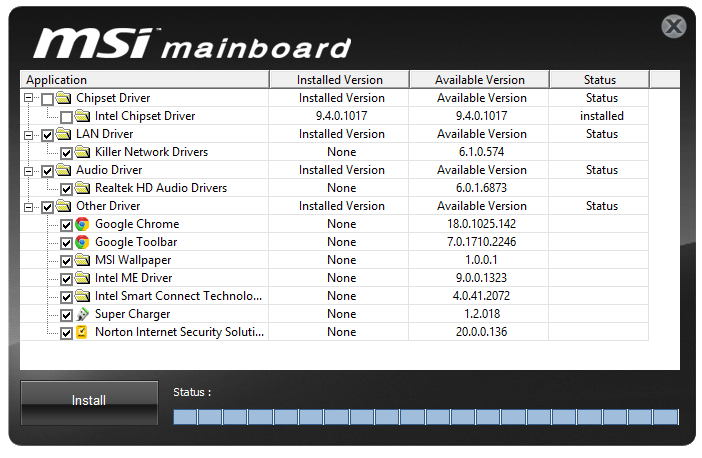Screen dimensions: 702x458
Task: Click the Intel ME Driver folder icon
Action: pyautogui.click(x=82, y=278)
